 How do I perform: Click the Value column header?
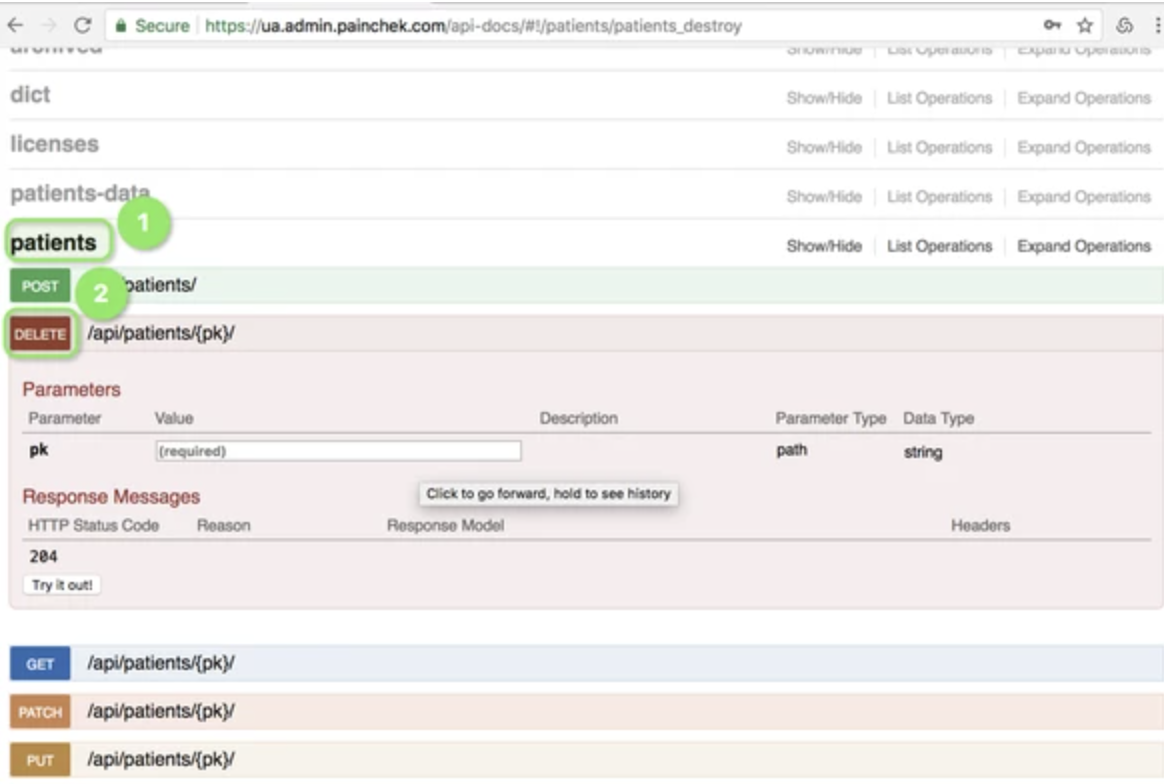pos(174,418)
